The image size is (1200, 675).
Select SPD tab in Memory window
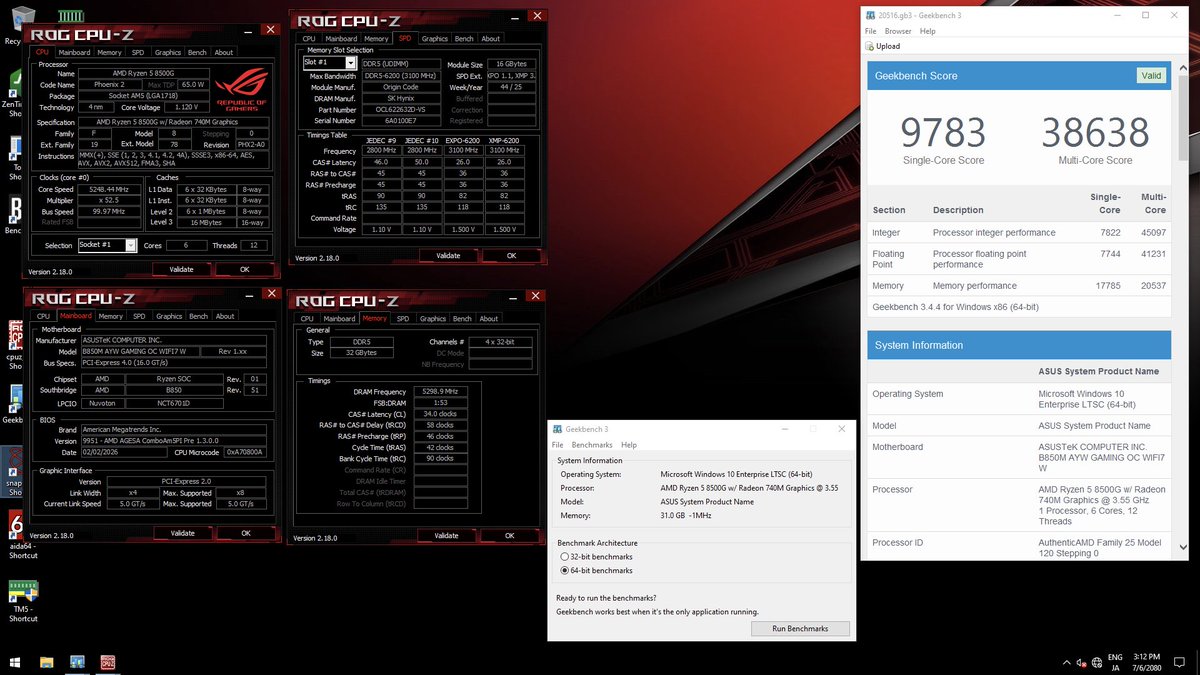click(402, 318)
